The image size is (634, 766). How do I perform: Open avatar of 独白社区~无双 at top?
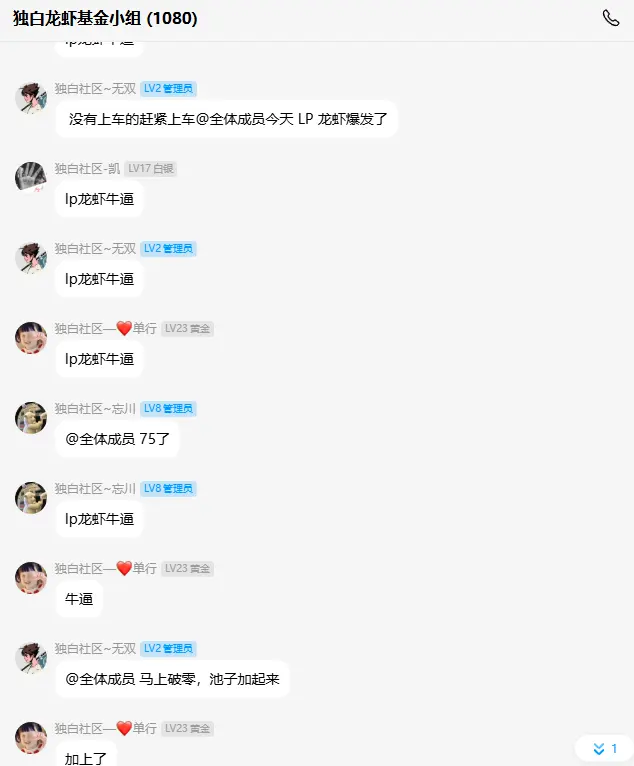point(31,98)
